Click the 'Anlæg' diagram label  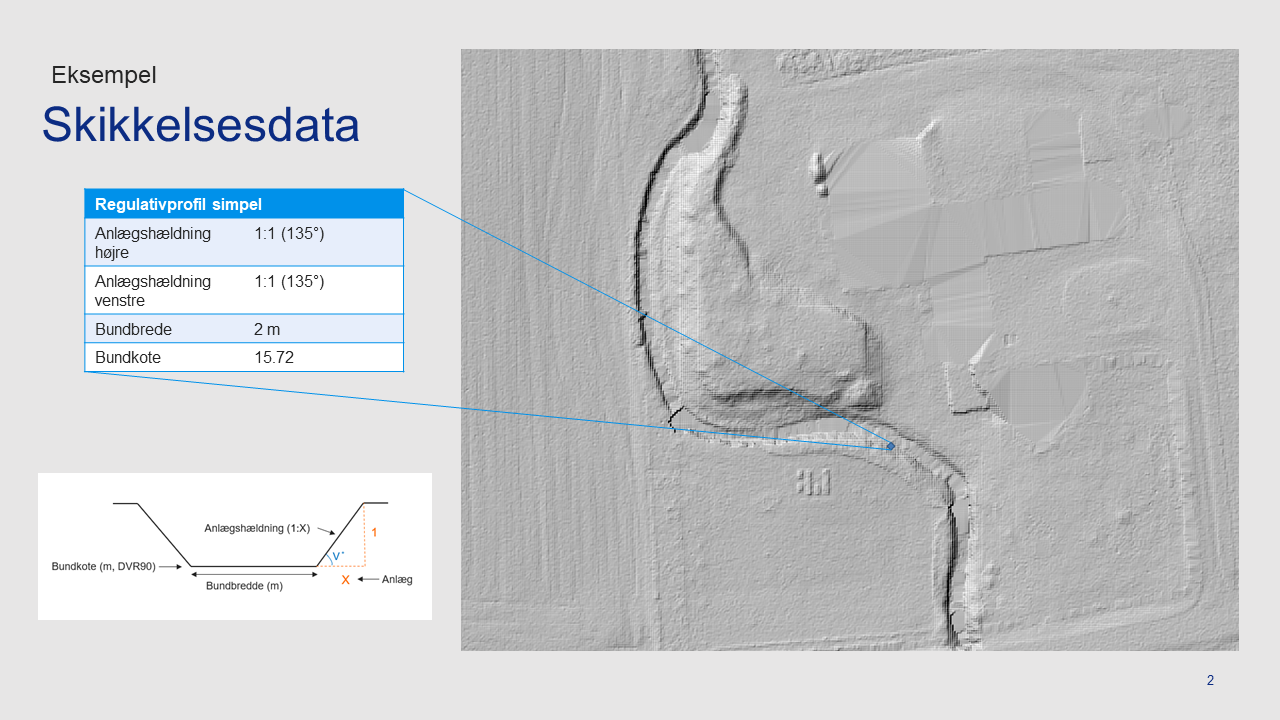(x=397, y=579)
